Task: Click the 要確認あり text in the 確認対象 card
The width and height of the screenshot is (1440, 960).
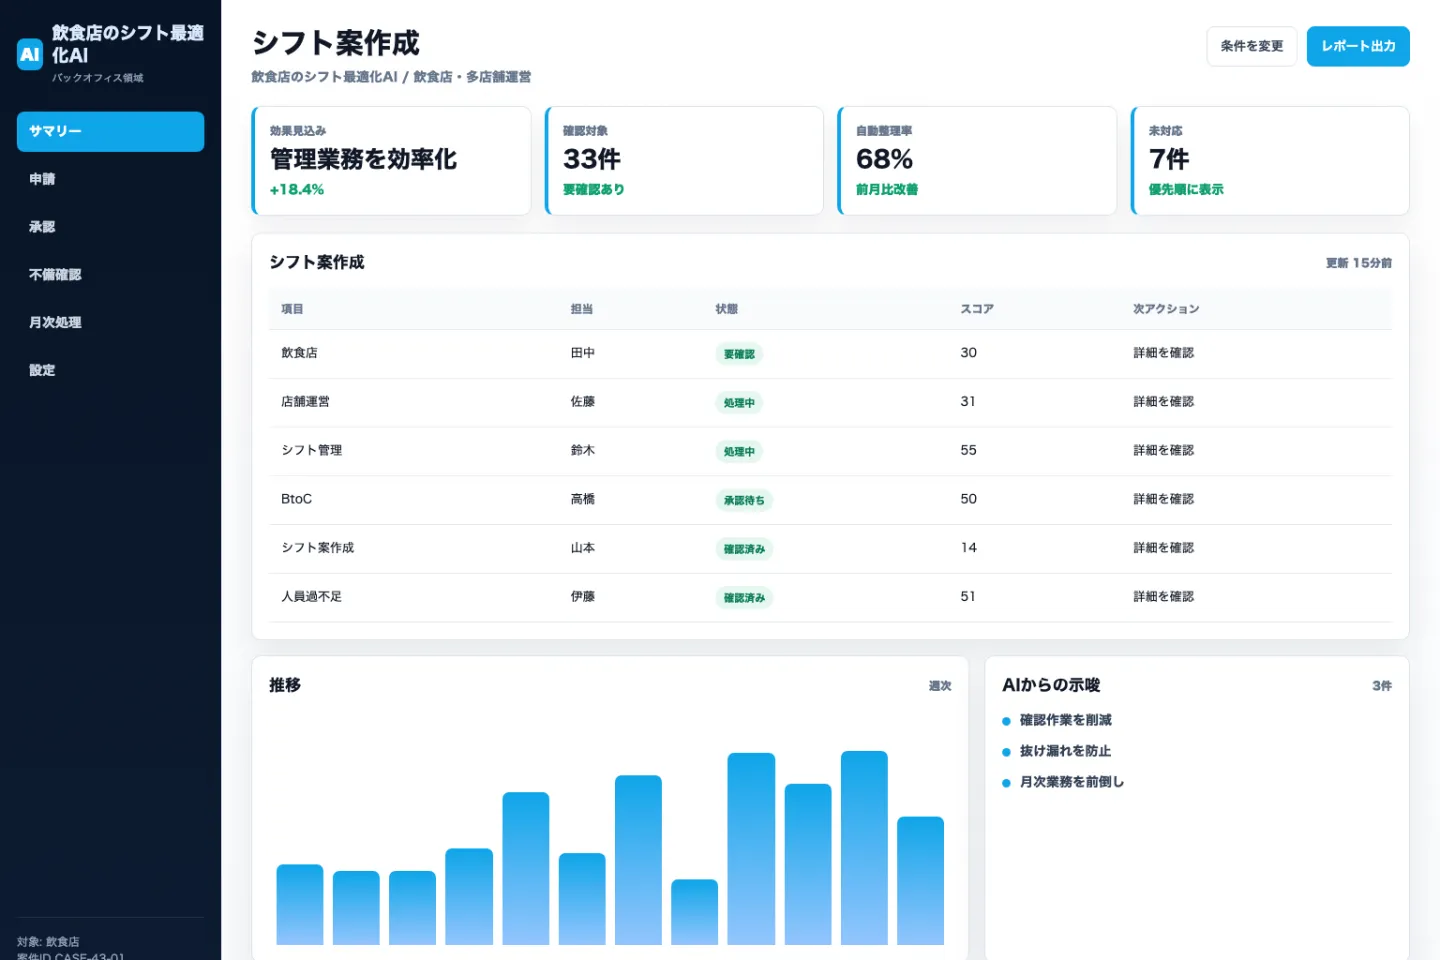Action: click(x=594, y=190)
